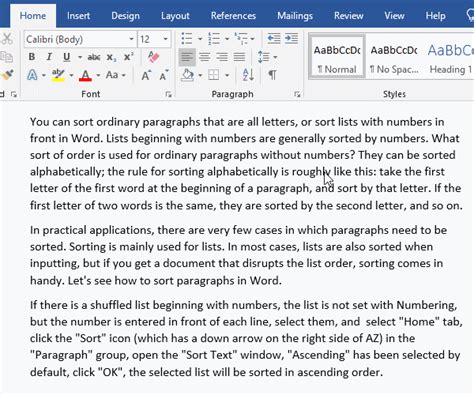Viewport: 474px width, 395px height.
Task: Open the Font dialog launcher
Action: point(168,95)
